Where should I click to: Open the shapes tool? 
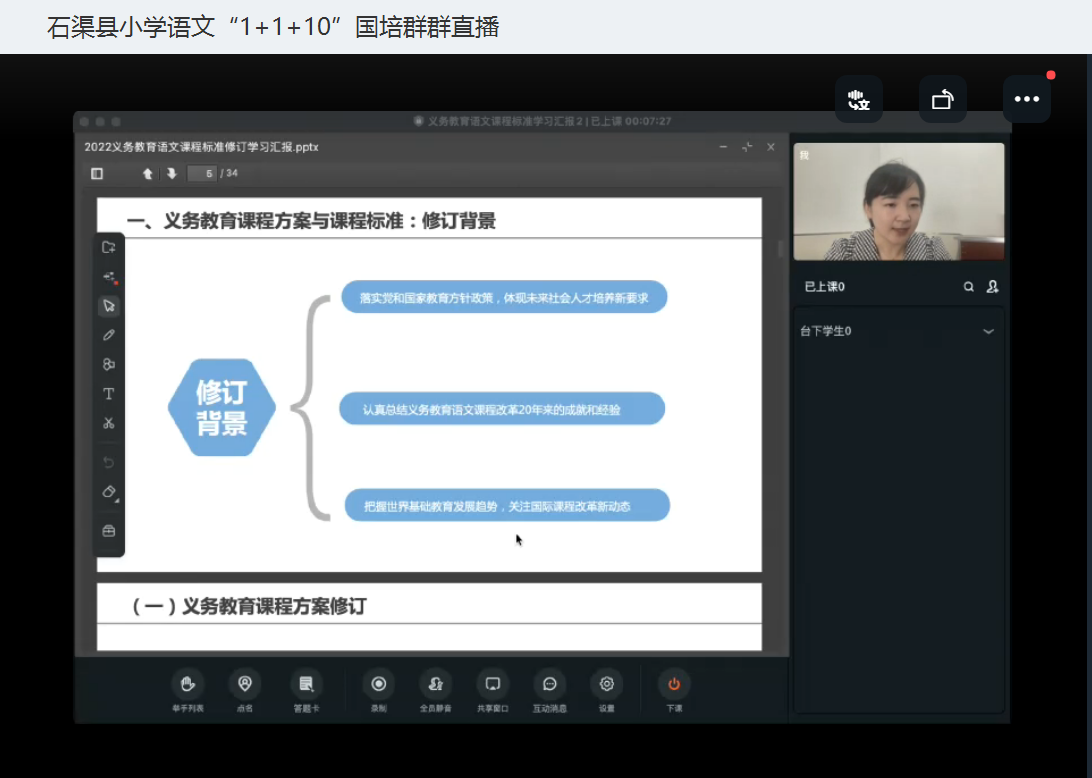click(109, 364)
